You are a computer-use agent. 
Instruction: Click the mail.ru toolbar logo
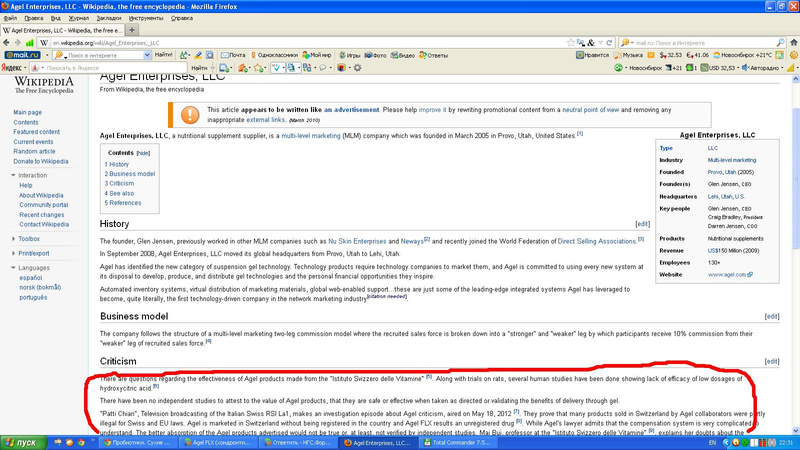(x=22, y=55)
